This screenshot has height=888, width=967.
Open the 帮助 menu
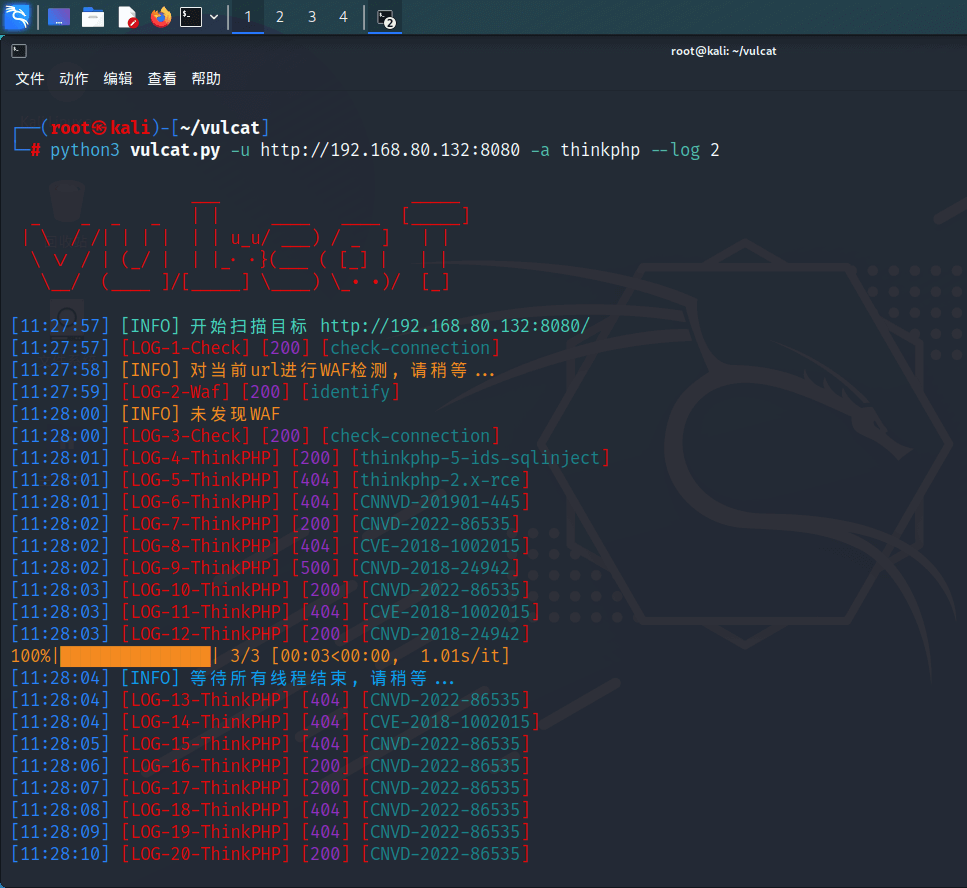click(206, 79)
